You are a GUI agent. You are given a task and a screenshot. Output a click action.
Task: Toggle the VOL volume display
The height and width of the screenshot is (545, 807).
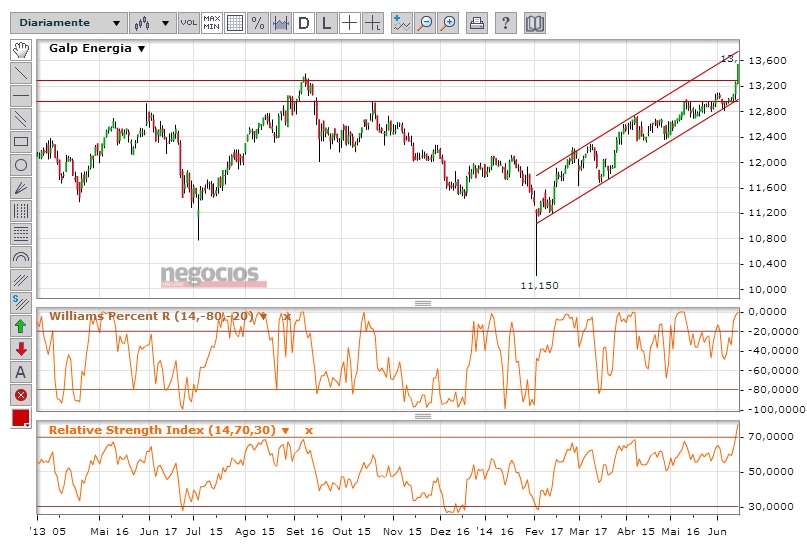189,23
